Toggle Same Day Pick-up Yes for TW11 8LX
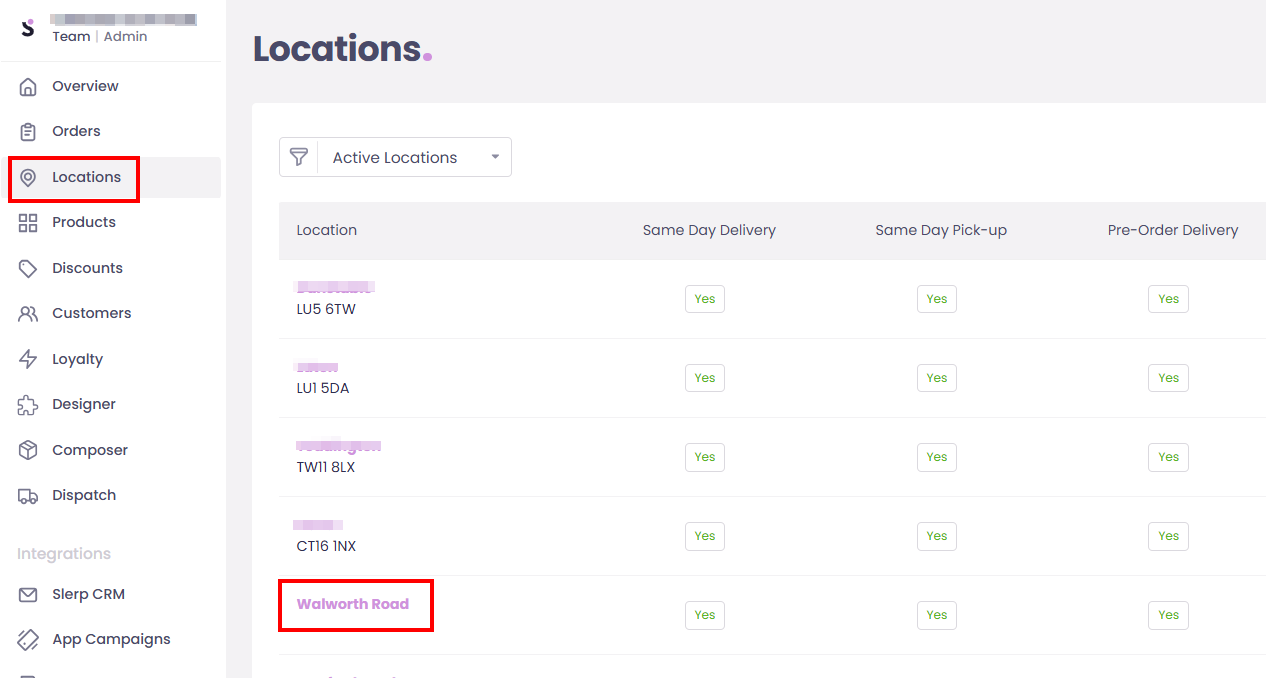Image resolution: width=1266 pixels, height=678 pixels. tap(936, 457)
